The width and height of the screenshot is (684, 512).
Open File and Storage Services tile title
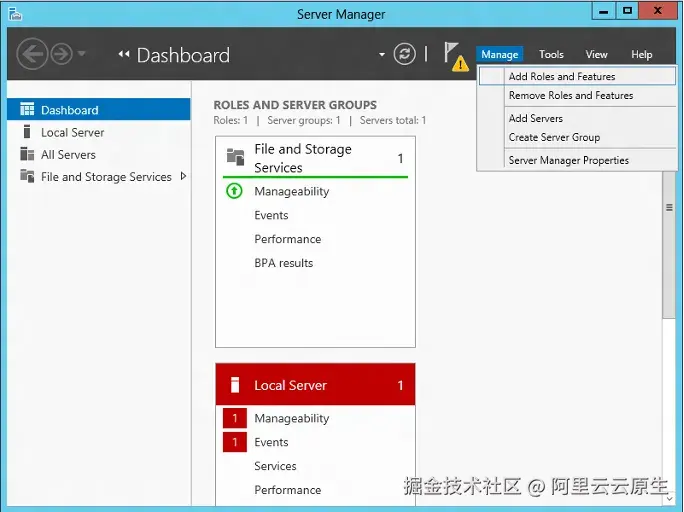[303, 158]
